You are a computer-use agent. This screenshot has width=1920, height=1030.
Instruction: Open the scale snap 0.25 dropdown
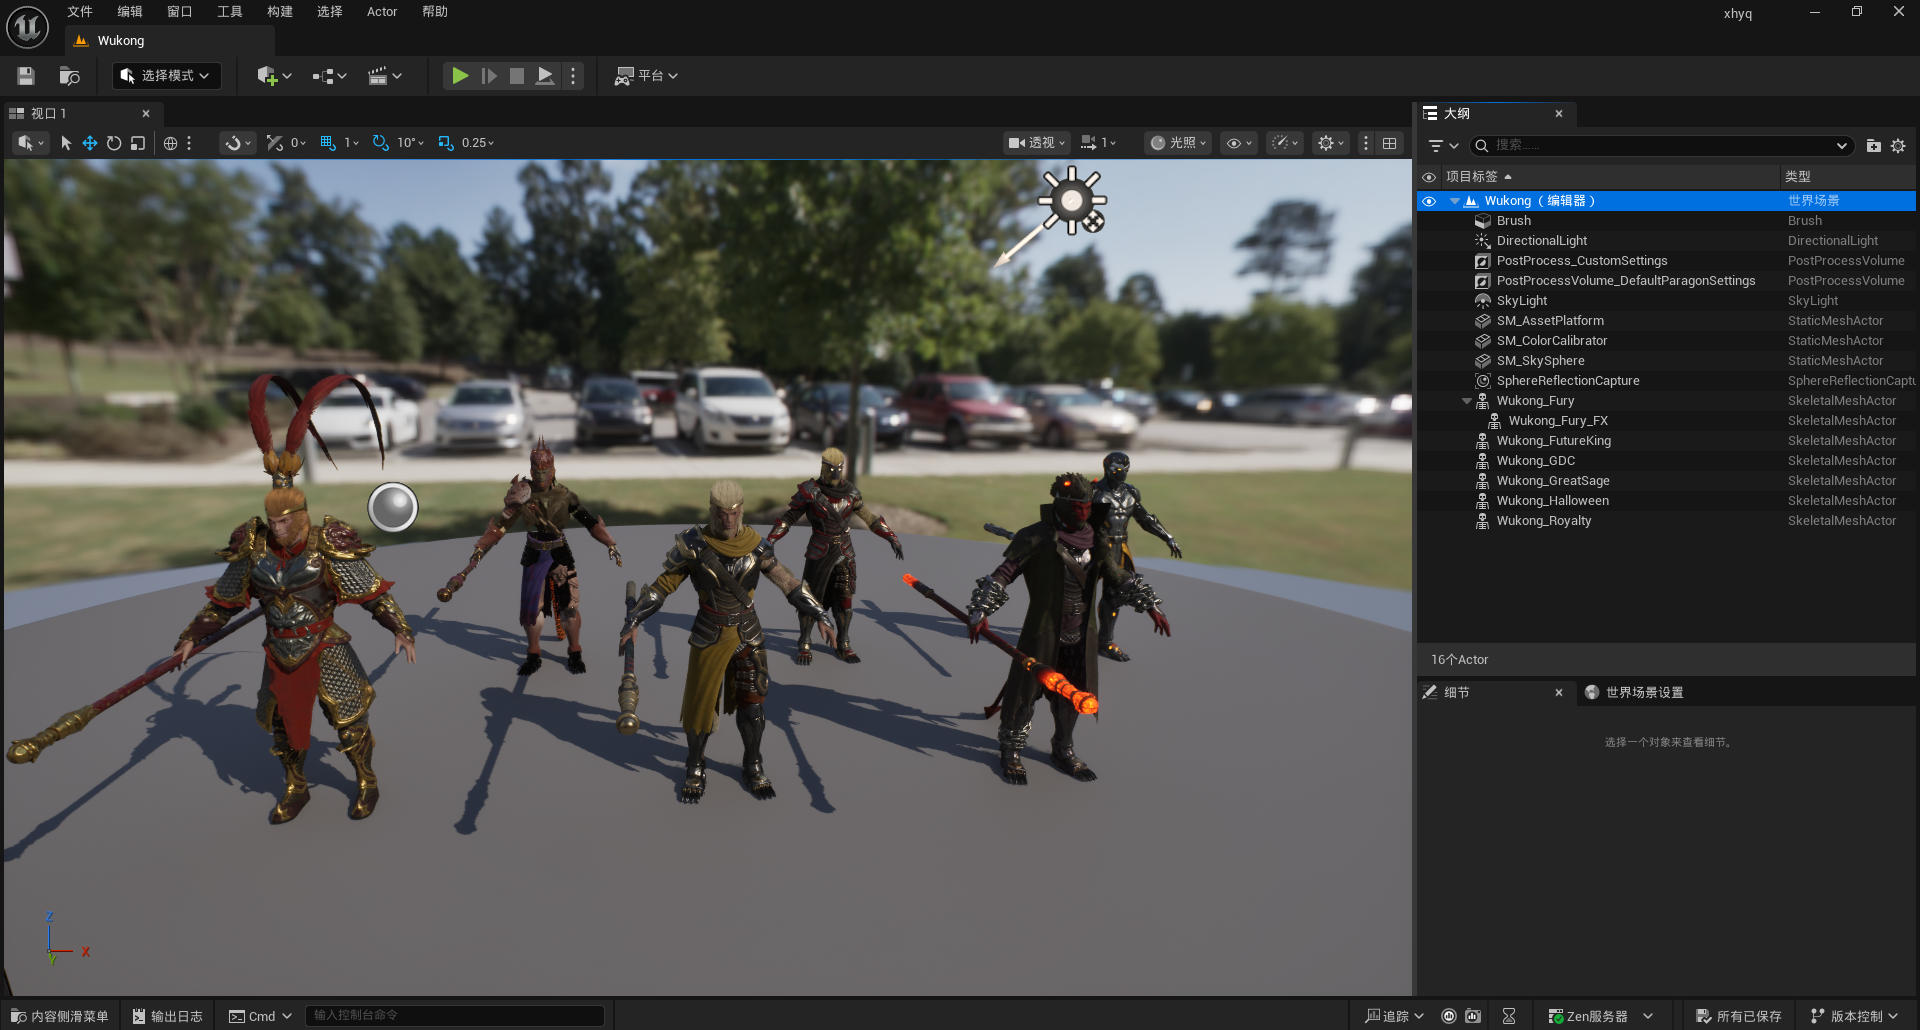click(x=478, y=143)
